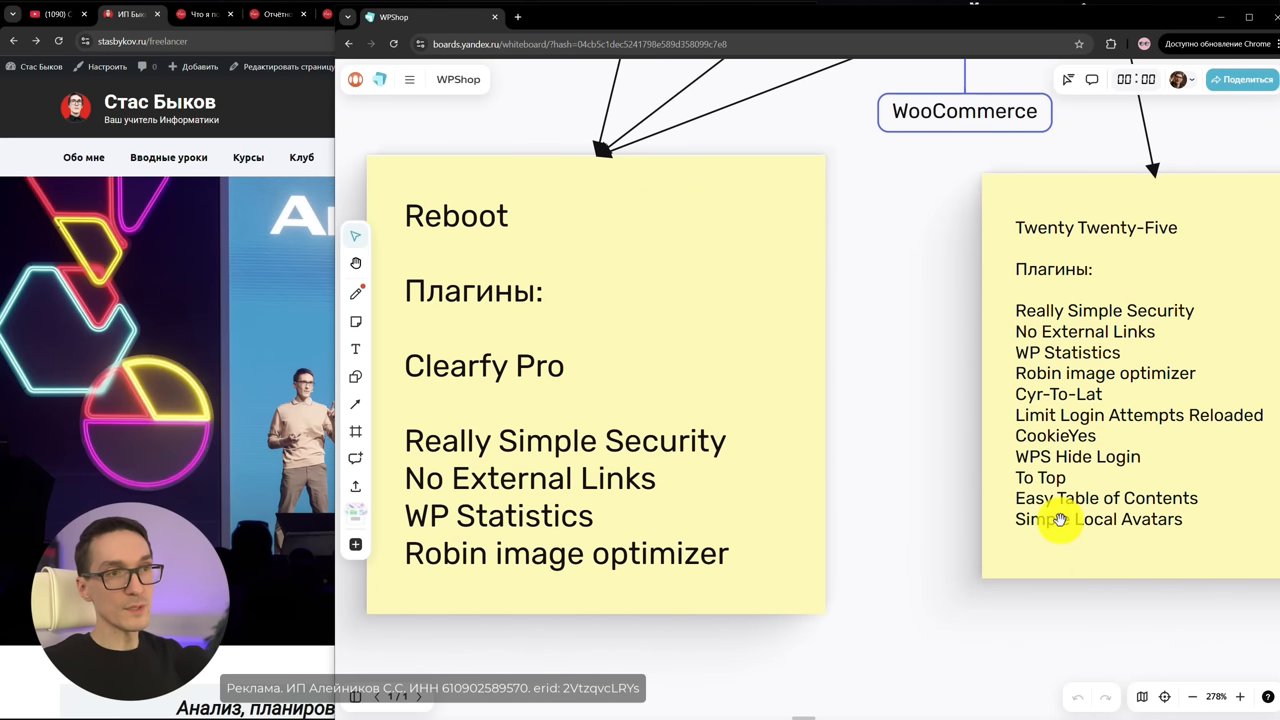Open the Курсы menu item
Image resolution: width=1280 pixels, height=720 pixels.
point(248,157)
